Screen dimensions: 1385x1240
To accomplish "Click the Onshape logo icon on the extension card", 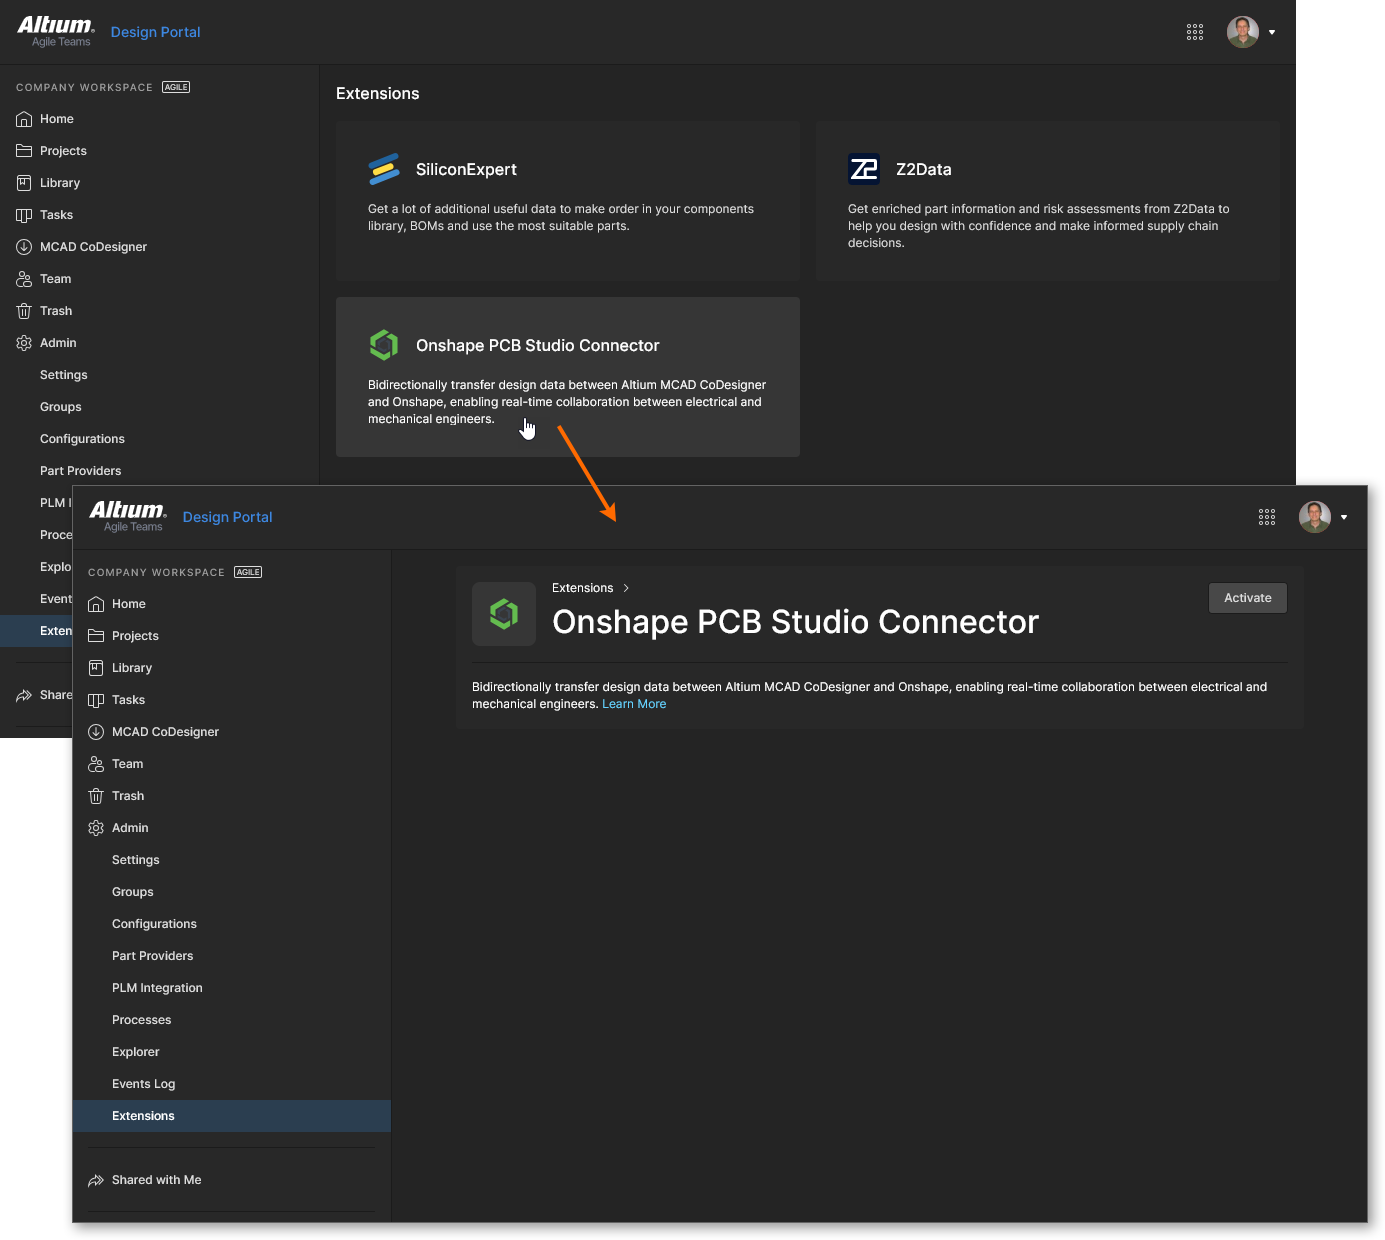I will point(384,345).
